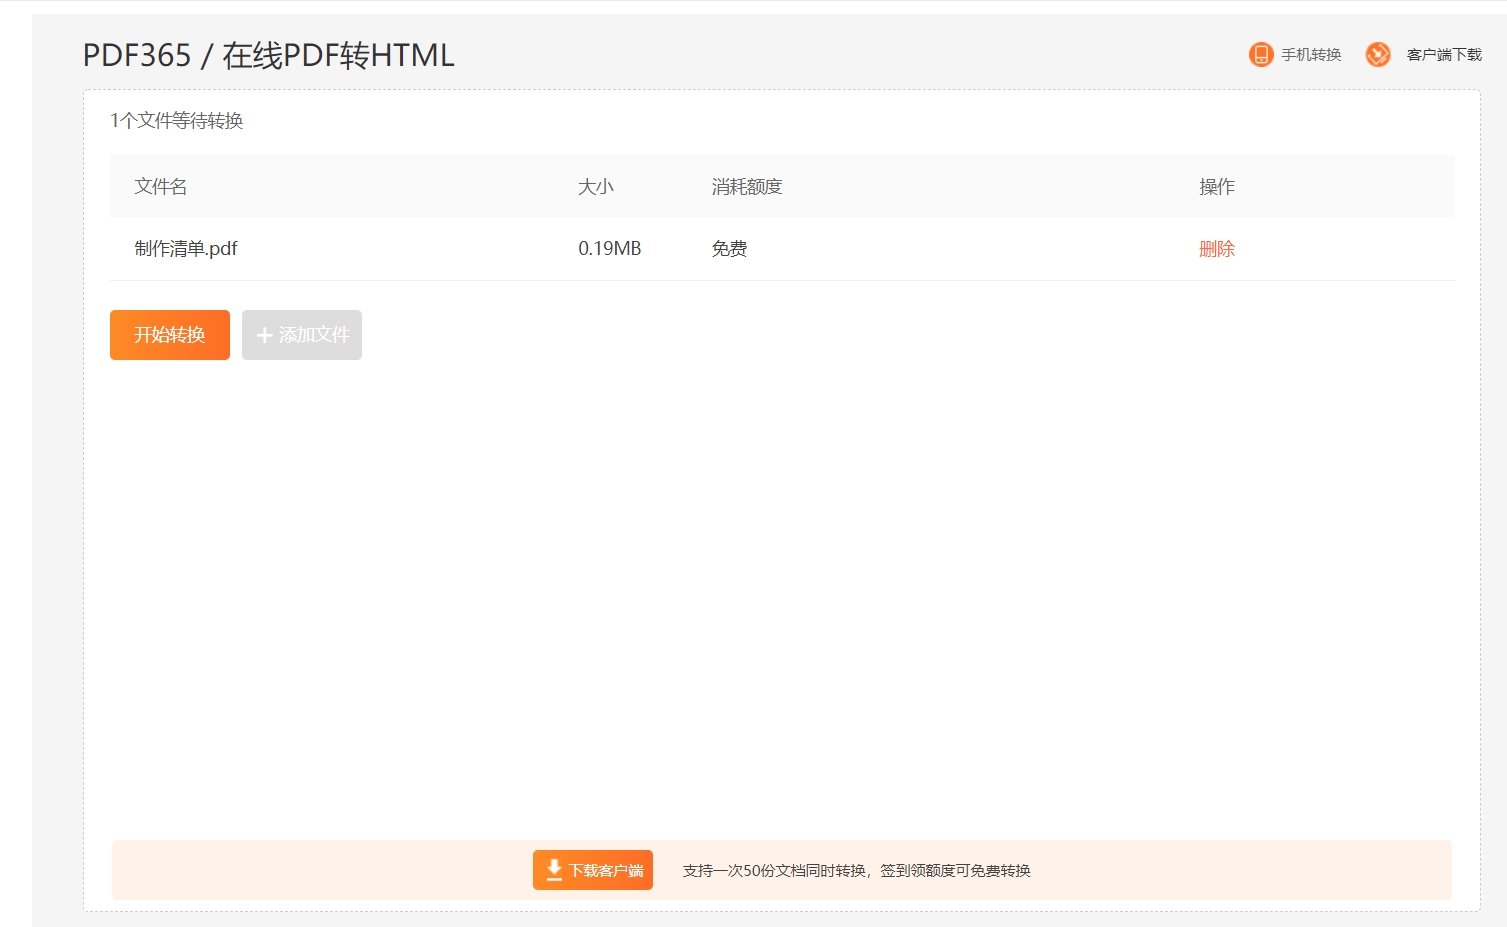Delete 制作清单.pdf using 删除
The image size is (1507, 927).
(x=1217, y=249)
